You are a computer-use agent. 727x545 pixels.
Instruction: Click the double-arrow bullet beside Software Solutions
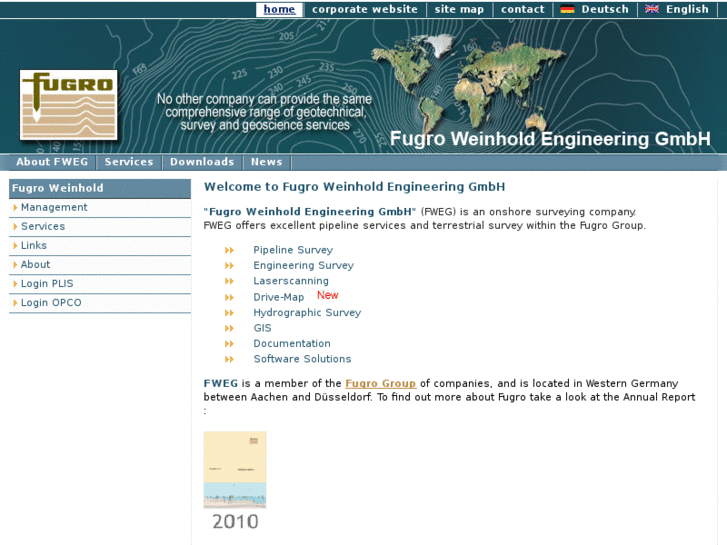coord(229,359)
